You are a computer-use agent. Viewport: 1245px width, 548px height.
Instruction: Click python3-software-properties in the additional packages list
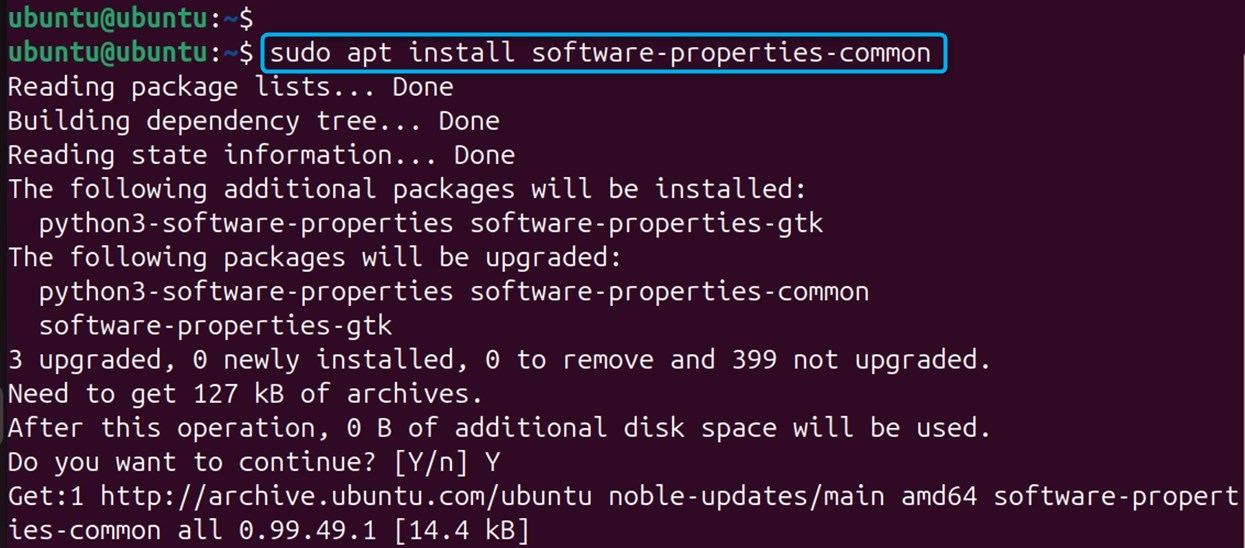tap(245, 224)
